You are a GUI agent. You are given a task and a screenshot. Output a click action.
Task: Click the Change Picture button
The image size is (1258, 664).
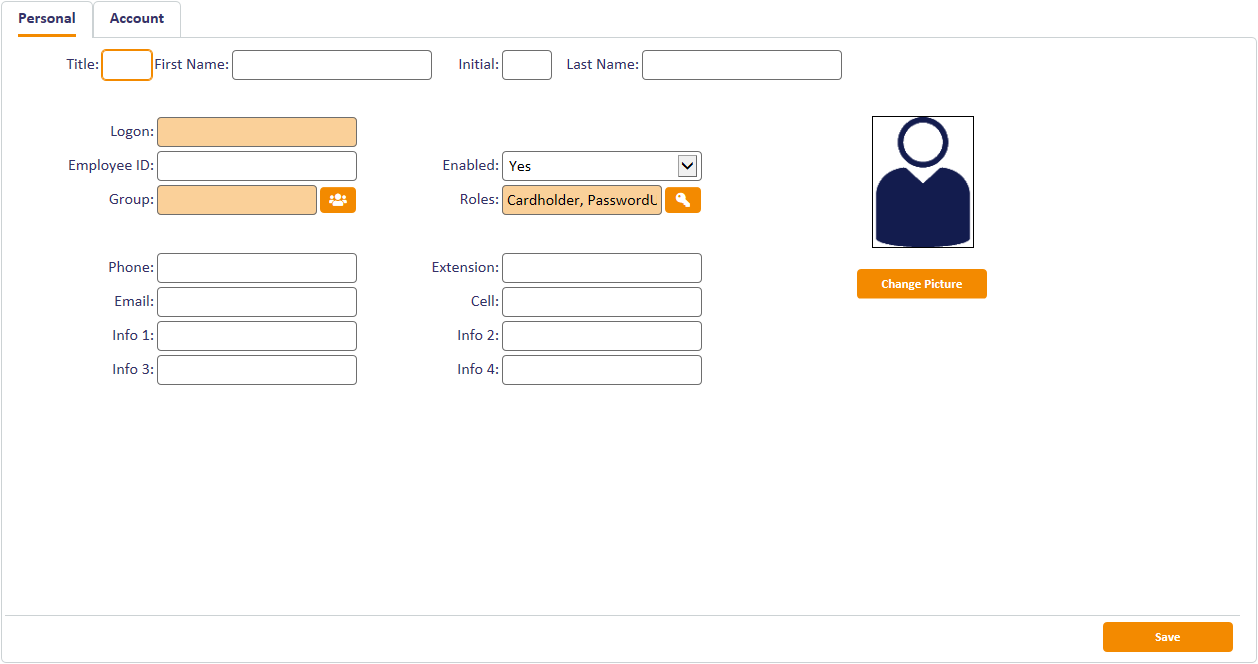(x=921, y=284)
